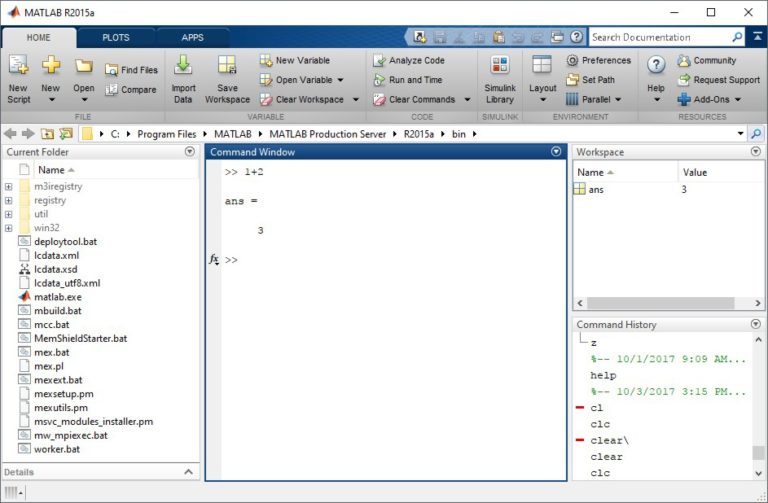Image resolution: width=768 pixels, height=503 pixels.
Task: Click the Import Data icon
Action: [183, 67]
